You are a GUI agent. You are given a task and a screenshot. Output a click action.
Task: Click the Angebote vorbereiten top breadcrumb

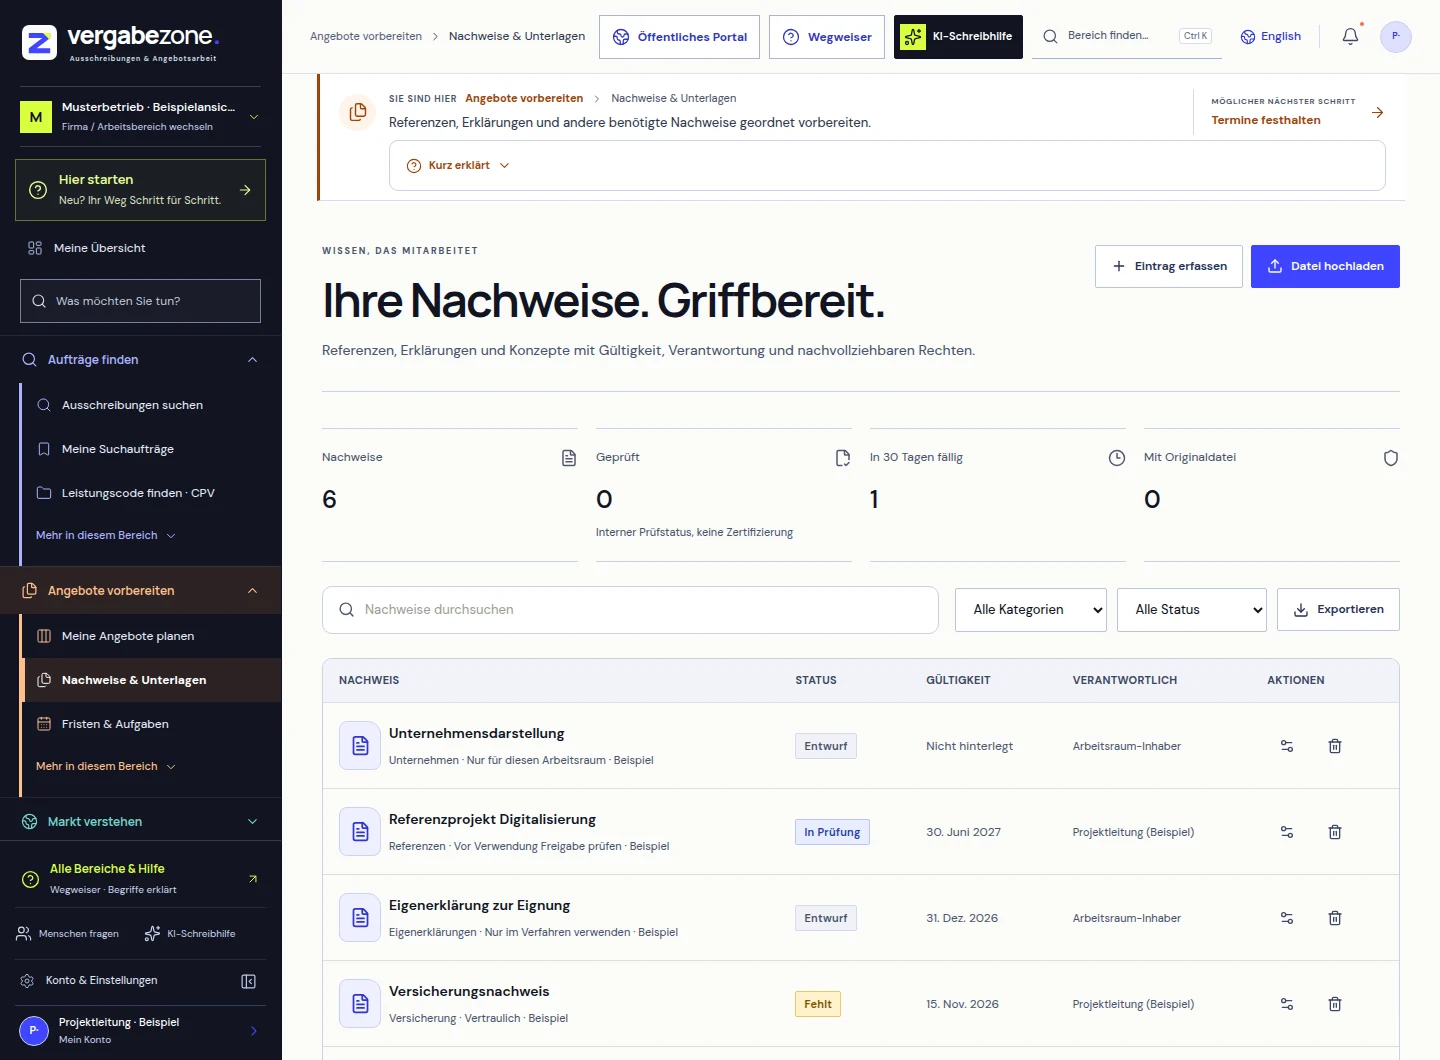(366, 37)
